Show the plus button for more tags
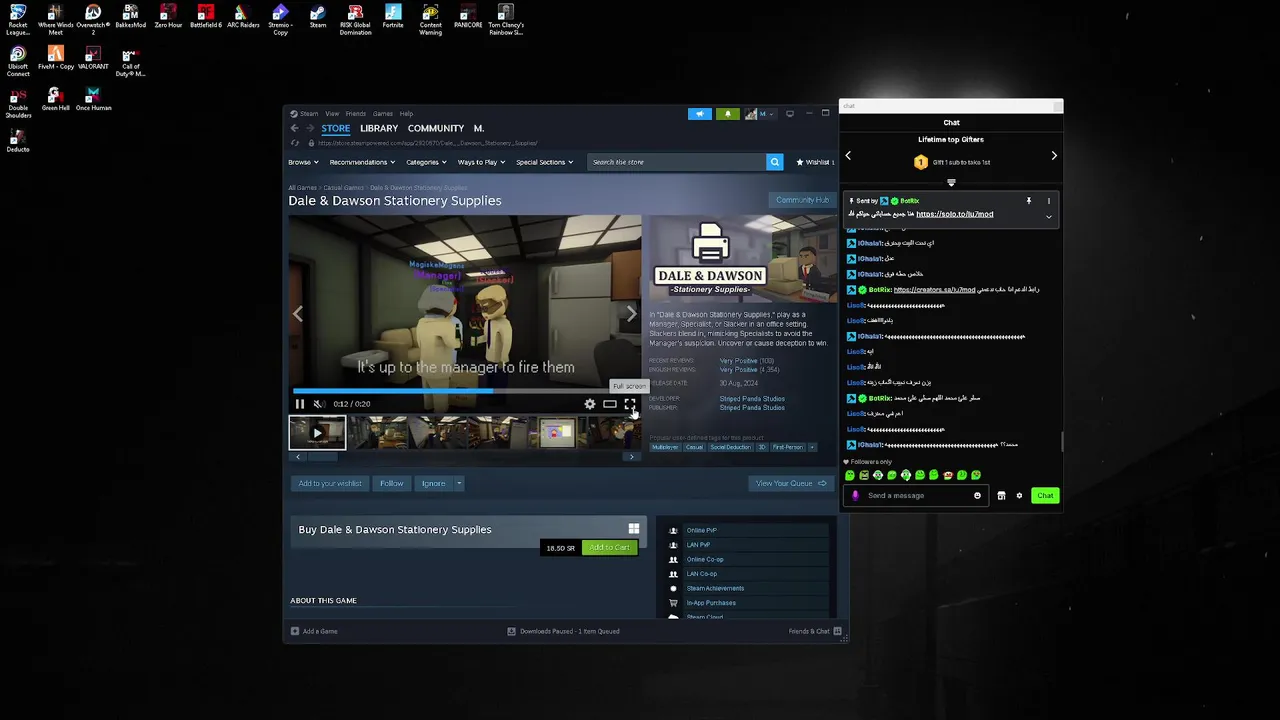Image resolution: width=1280 pixels, height=720 pixels. (812, 447)
